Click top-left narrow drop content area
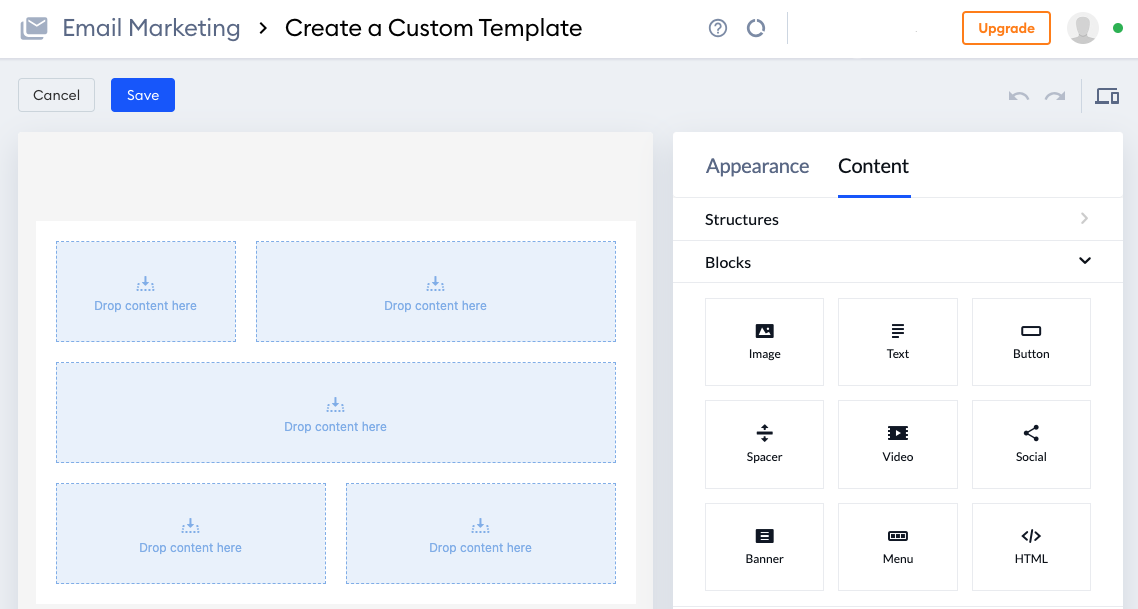 tap(146, 291)
